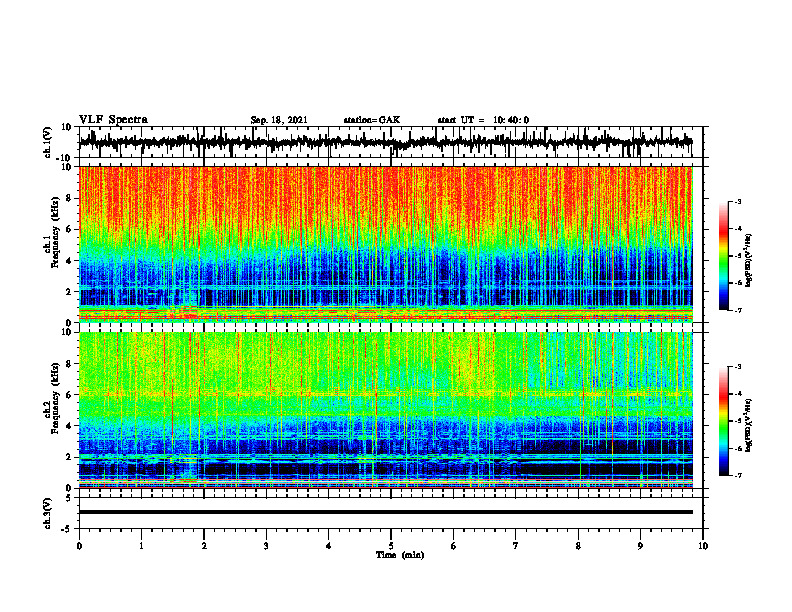This screenshot has width=792, height=612.
Task: Click the "-7" label below ch.2 colorbar
Action: point(738,476)
